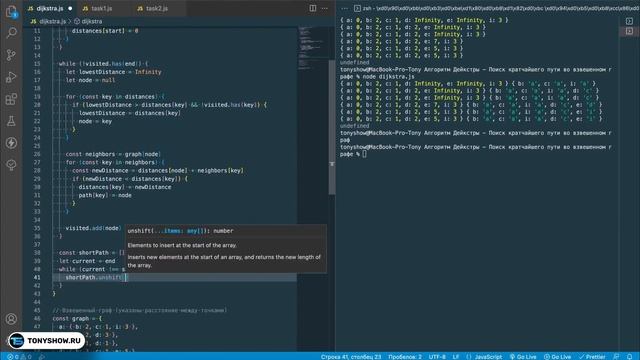Click line number 15 in the gutter
Viewport: 640px width, 360px height.
37,64
